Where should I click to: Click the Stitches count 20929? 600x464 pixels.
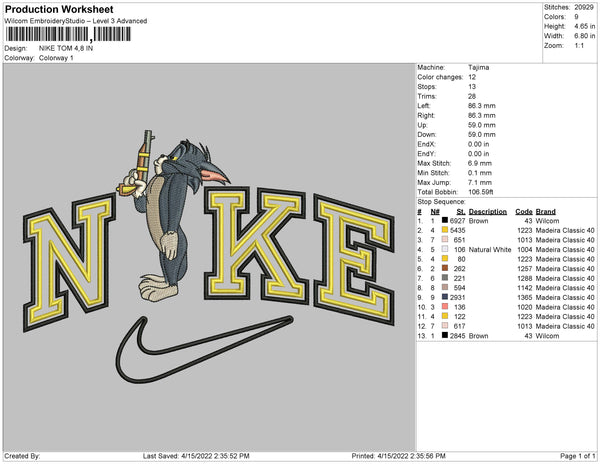tap(584, 7)
